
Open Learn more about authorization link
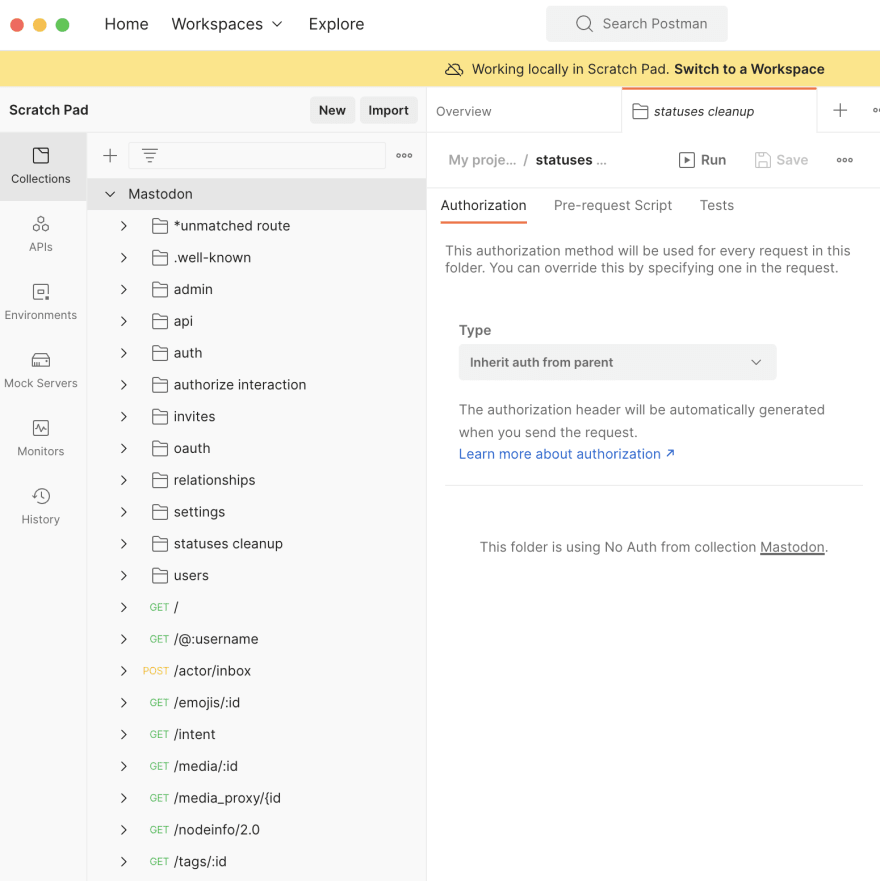pos(566,454)
